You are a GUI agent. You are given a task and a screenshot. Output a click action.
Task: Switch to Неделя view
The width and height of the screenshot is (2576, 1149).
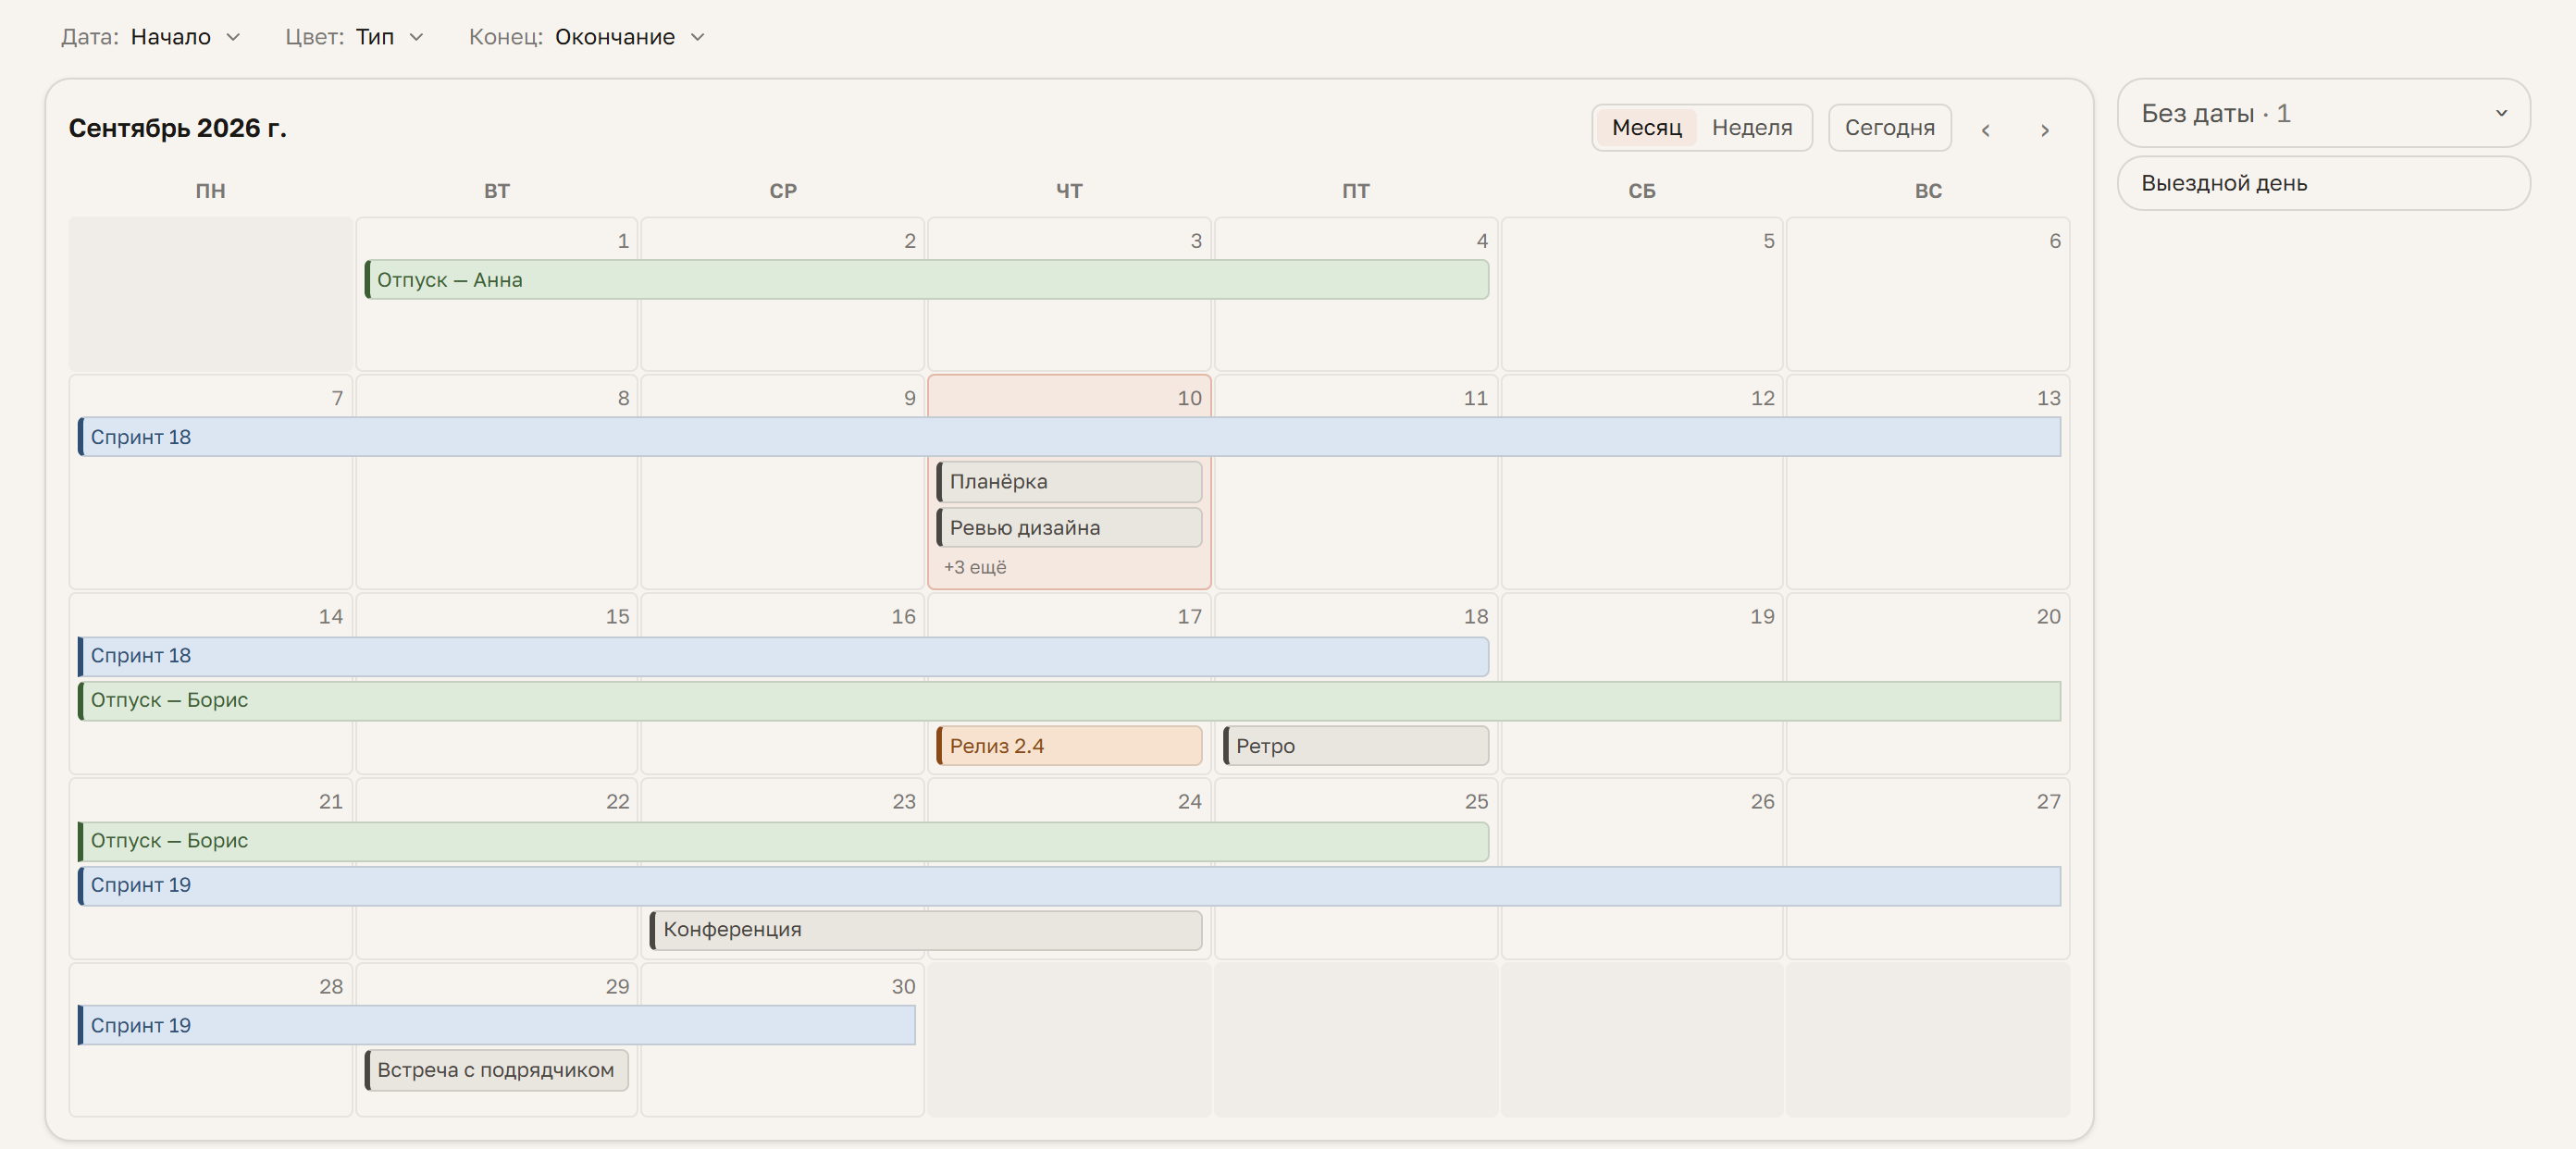[x=1752, y=128]
